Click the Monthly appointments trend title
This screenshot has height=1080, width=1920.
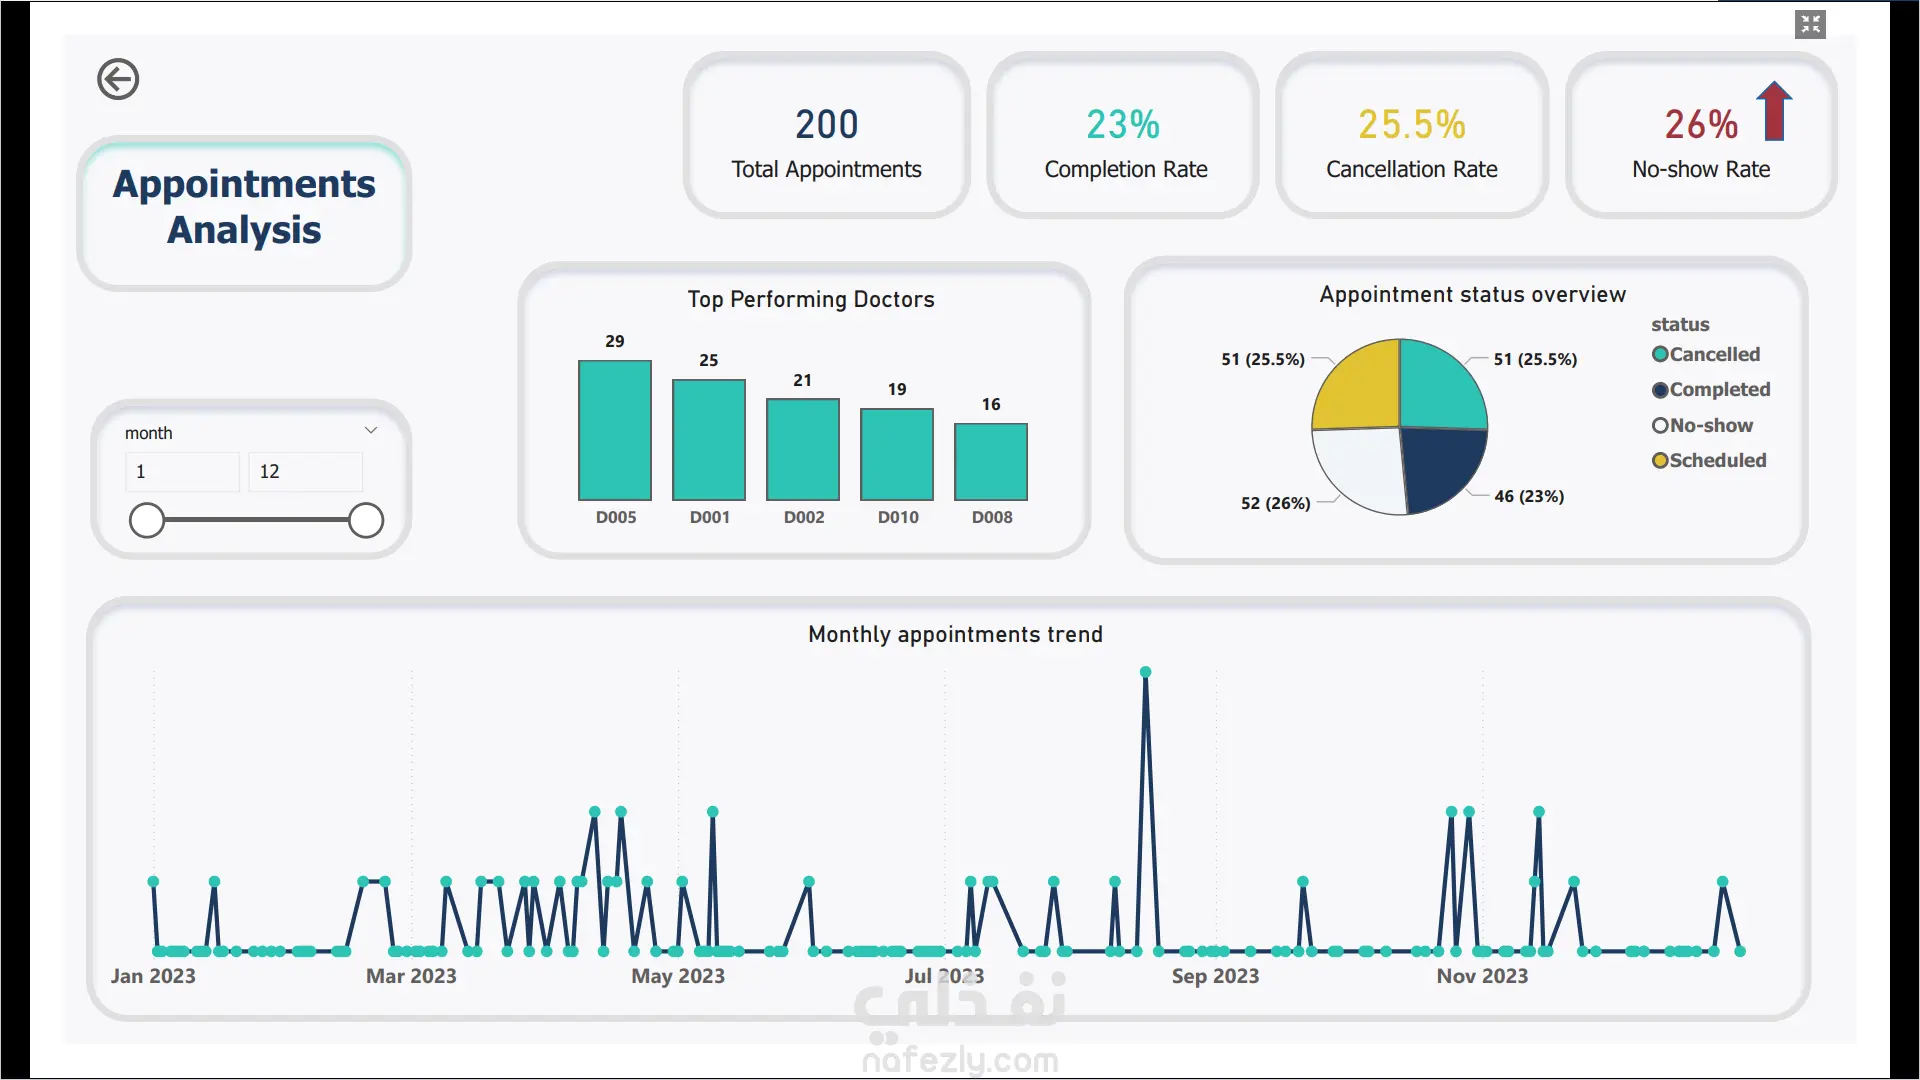click(955, 634)
